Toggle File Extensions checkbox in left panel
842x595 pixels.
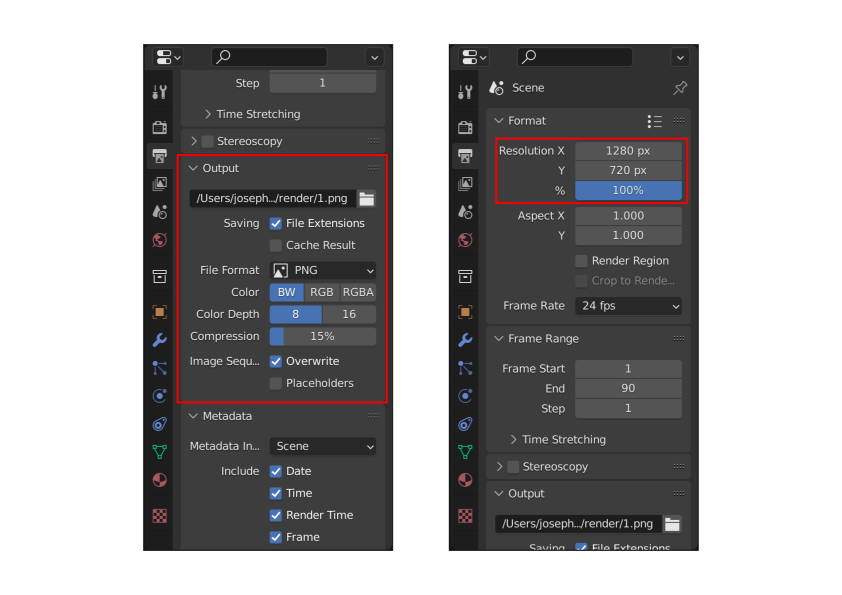click(275, 223)
